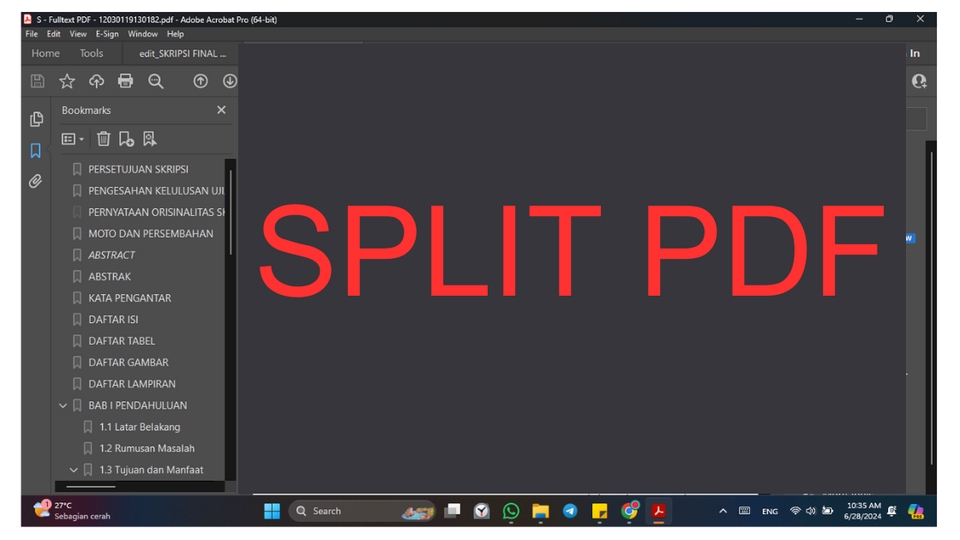The image size is (960, 540).
Task: Open bookmarks options list dropdown
Action: click(72, 139)
